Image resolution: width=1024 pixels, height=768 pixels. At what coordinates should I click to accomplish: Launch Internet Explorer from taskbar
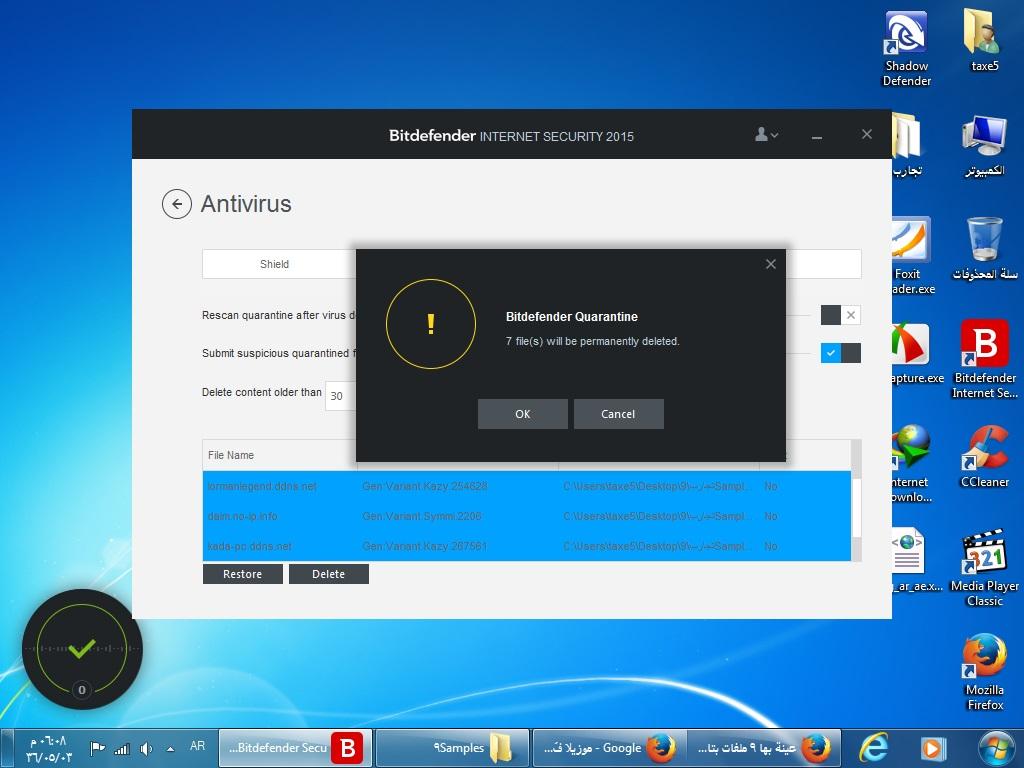873,748
